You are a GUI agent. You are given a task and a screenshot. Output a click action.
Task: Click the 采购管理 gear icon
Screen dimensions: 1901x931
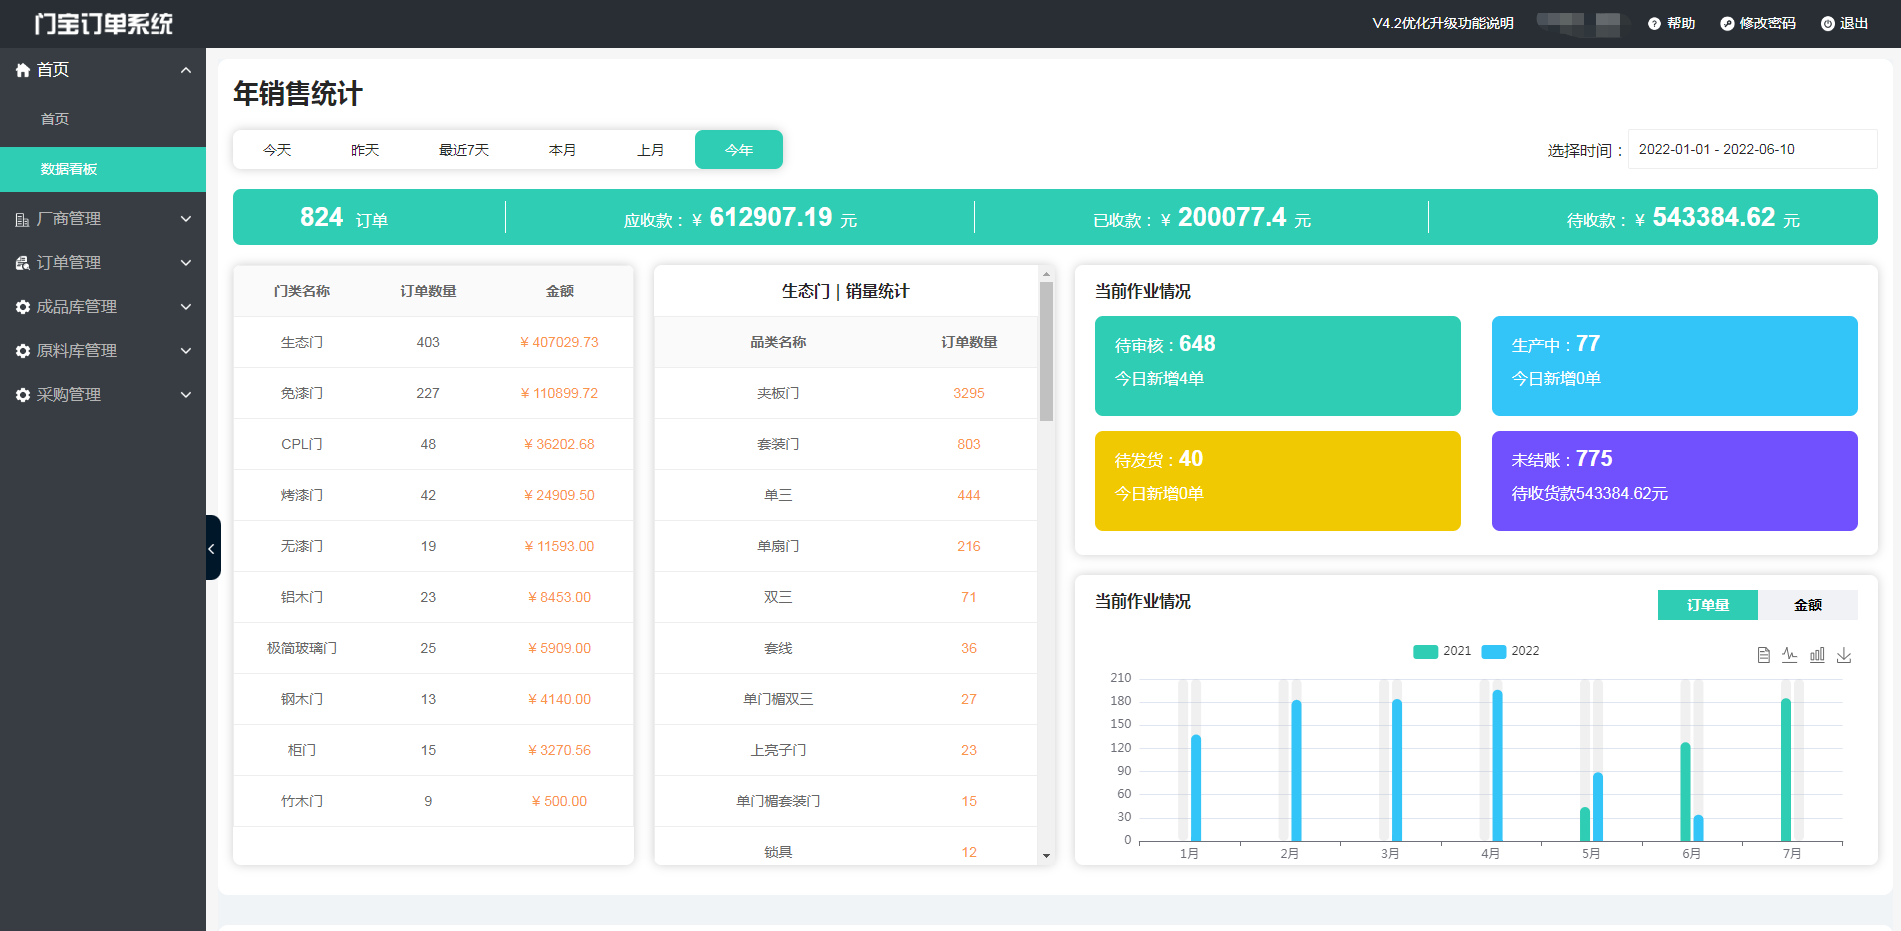23,395
